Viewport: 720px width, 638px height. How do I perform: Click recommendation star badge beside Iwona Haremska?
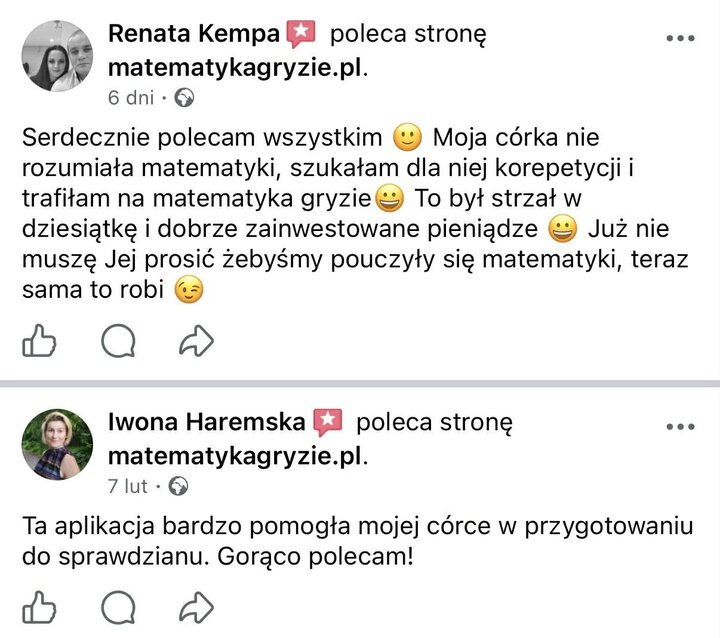click(x=327, y=422)
